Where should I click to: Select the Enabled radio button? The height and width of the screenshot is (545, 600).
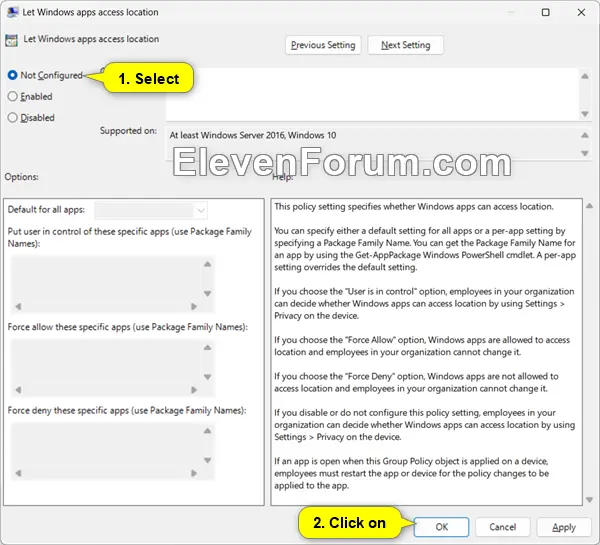tap(13, 96)
